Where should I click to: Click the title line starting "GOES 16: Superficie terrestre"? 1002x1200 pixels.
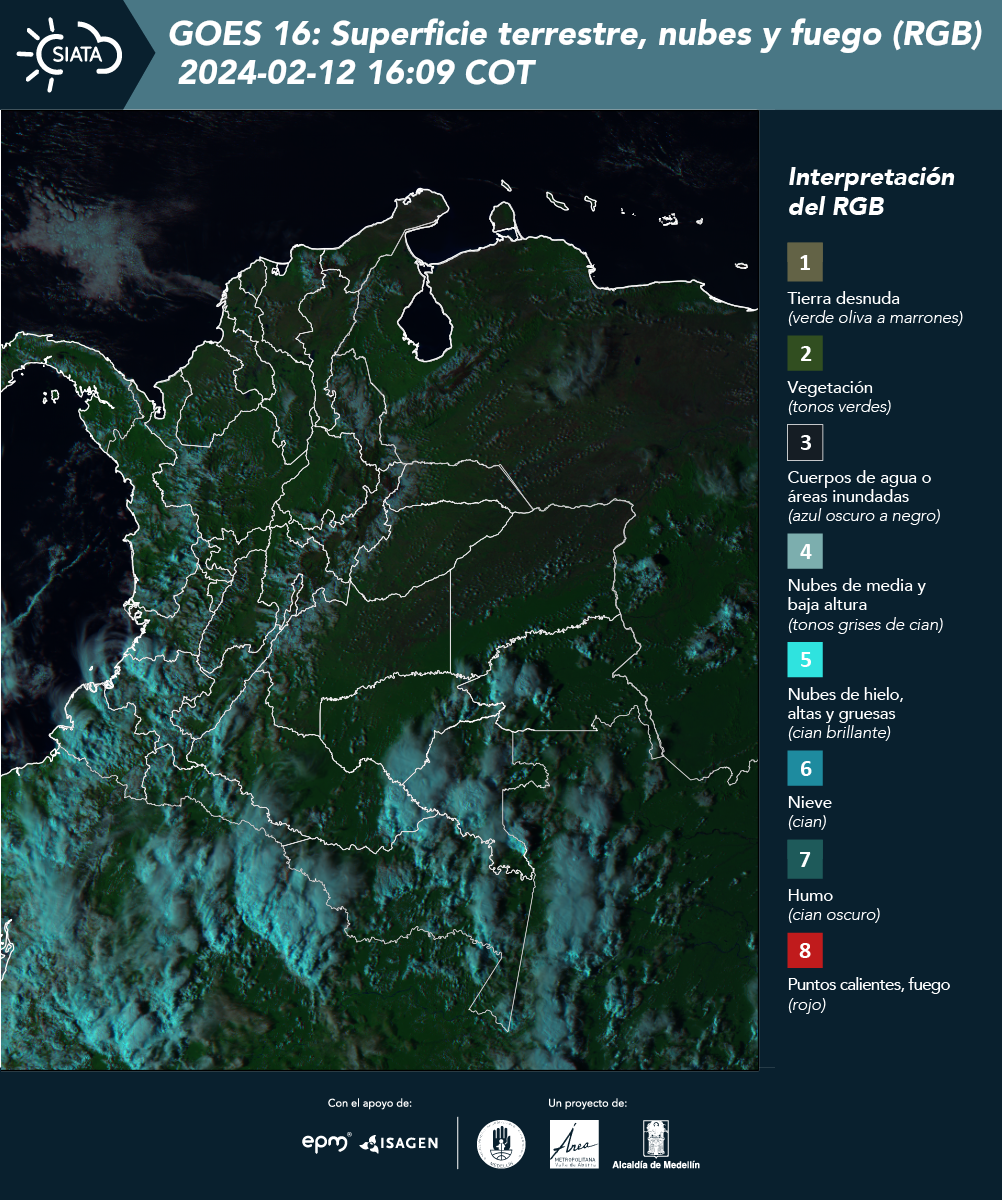(x=576, y=35)
